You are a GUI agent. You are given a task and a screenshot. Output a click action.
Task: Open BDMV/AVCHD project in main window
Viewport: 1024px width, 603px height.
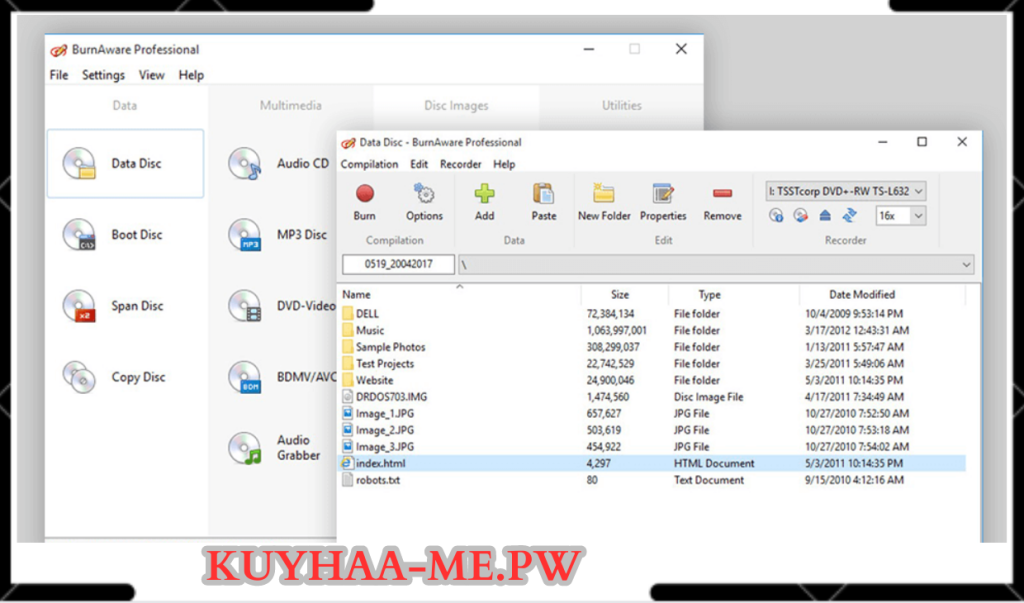[x=281, y=377]
